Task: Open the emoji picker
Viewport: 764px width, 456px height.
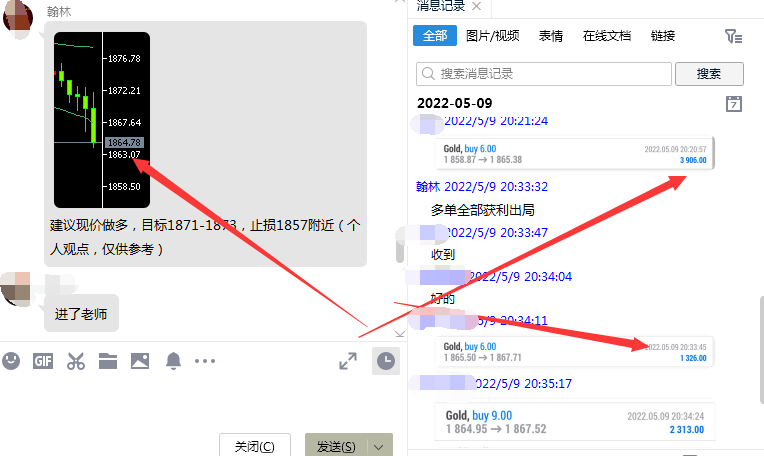Action: tap(11, 361)
